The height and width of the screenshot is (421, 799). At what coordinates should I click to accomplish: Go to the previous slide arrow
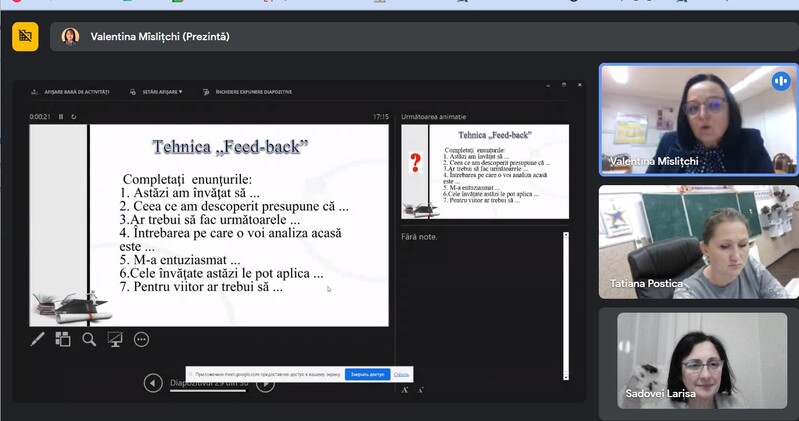point(153,382)
